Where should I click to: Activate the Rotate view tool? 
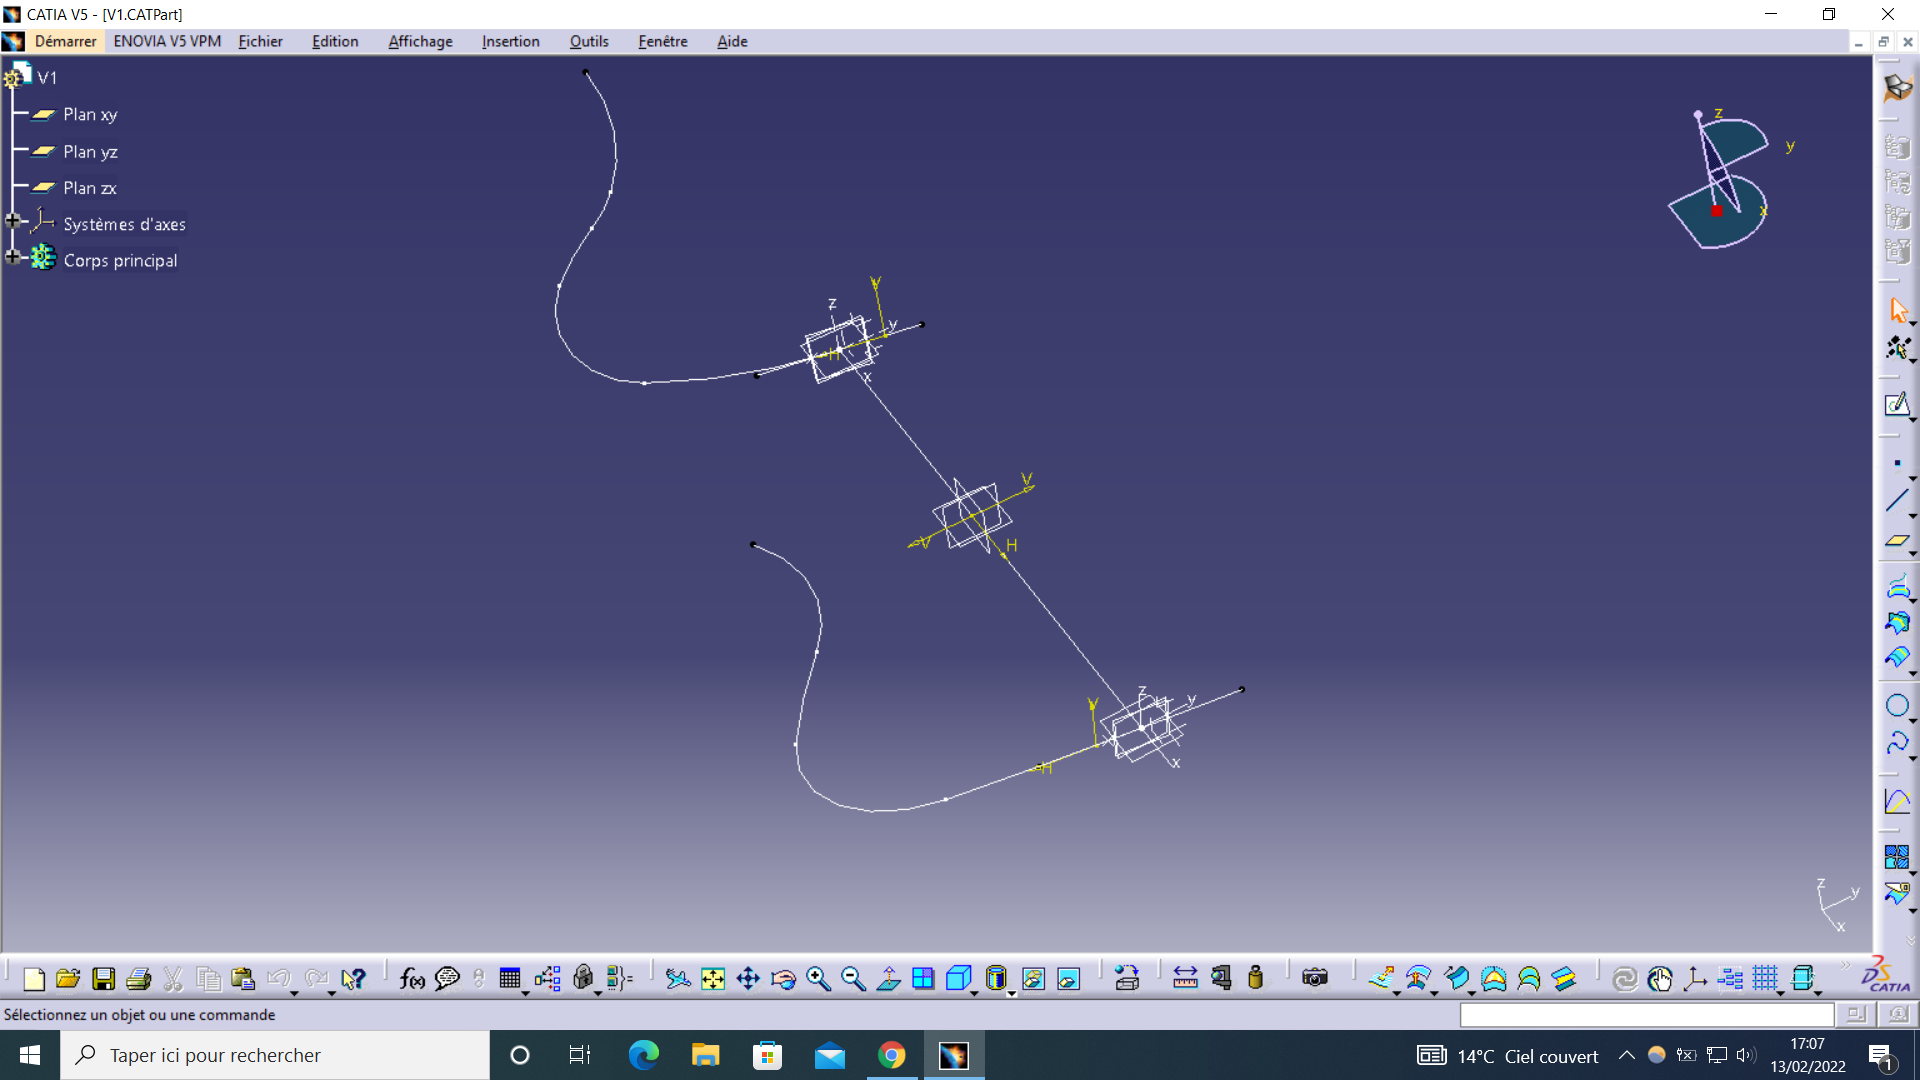[x=783, y=979]
